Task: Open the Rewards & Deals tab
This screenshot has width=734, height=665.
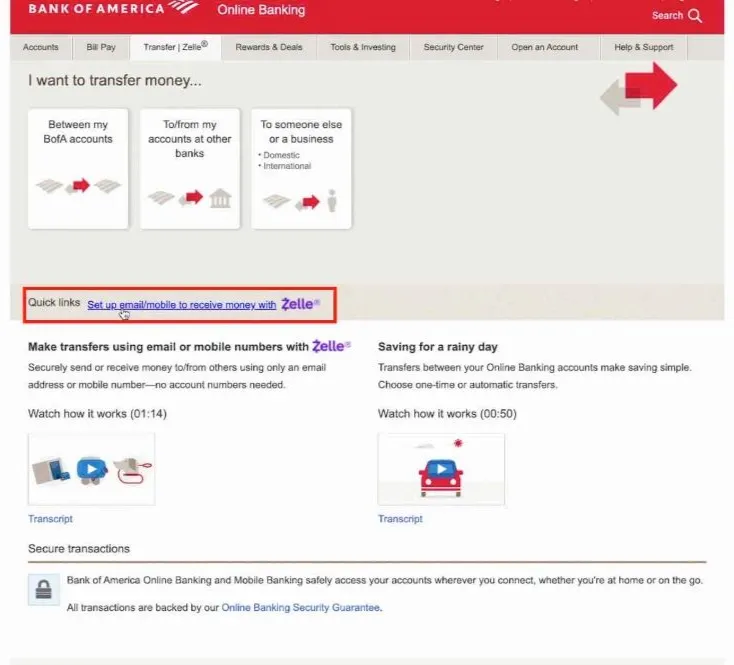Action: pyautogui.click(x=269, y=47)
